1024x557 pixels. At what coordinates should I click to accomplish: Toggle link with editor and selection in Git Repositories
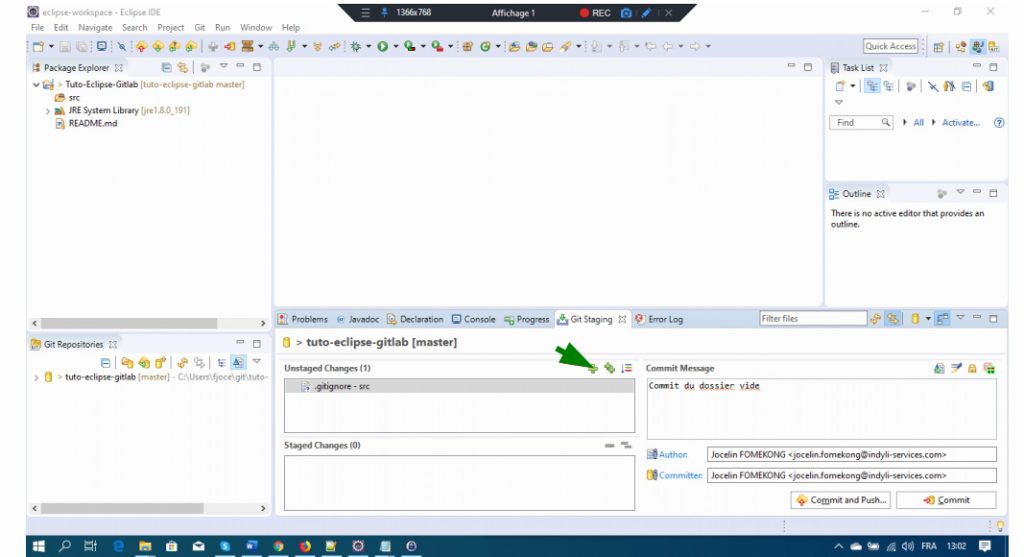click(199, 362)
